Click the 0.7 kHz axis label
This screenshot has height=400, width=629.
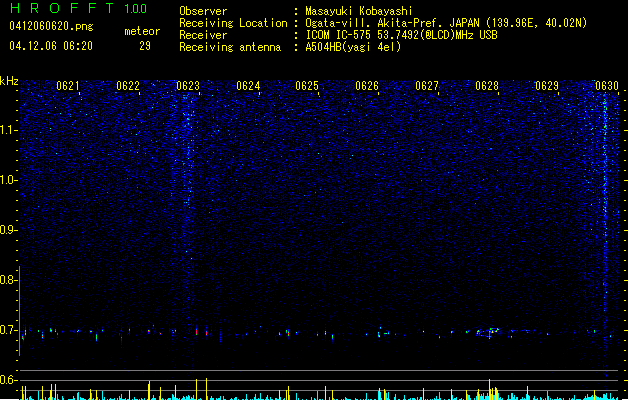(x=9, y=330)
